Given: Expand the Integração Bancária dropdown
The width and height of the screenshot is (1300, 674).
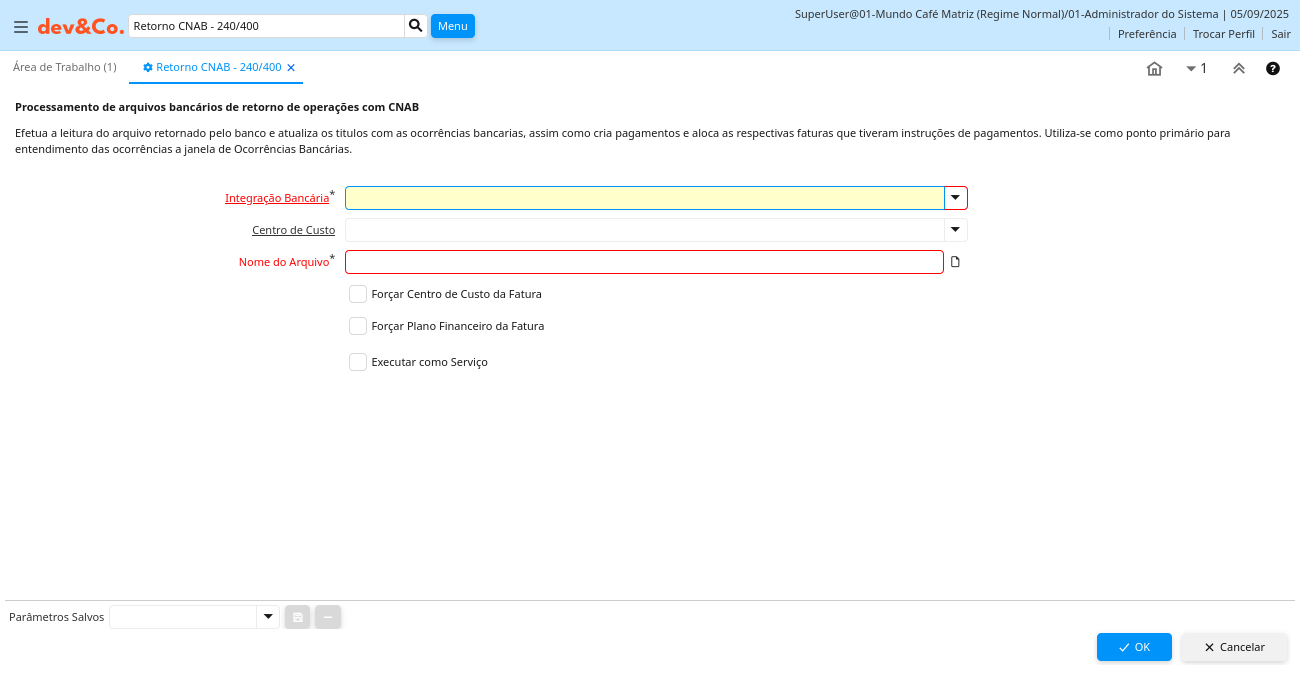Looking at the screenshot, I should (955, 198).
